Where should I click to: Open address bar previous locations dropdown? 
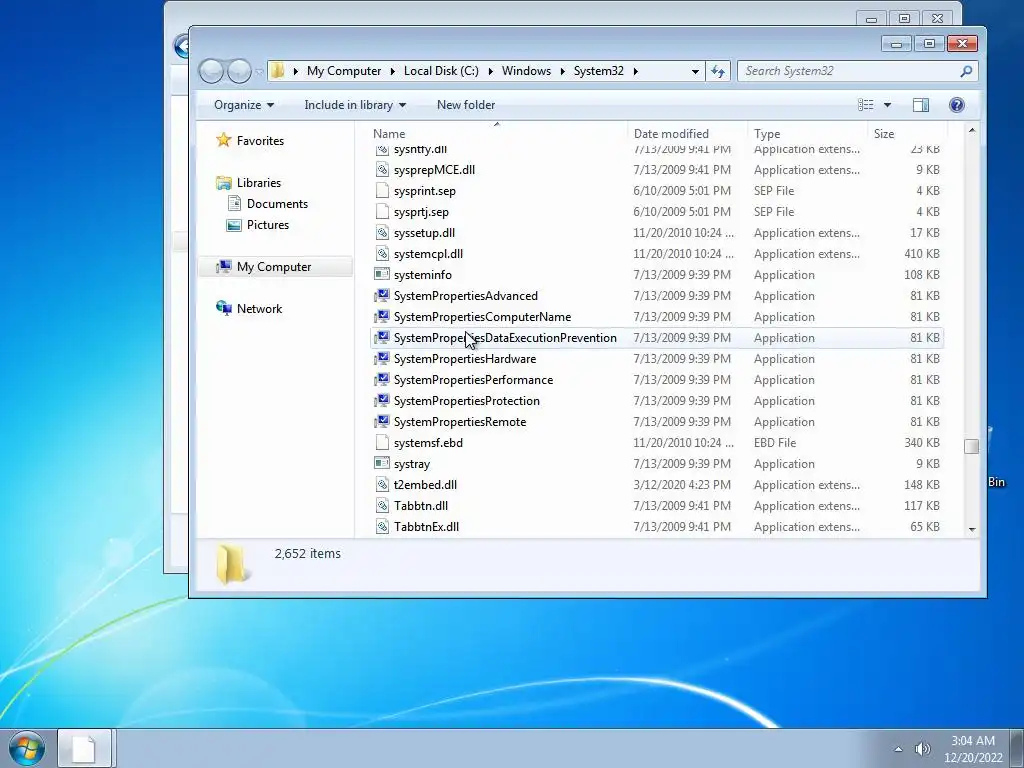(695, 71)
